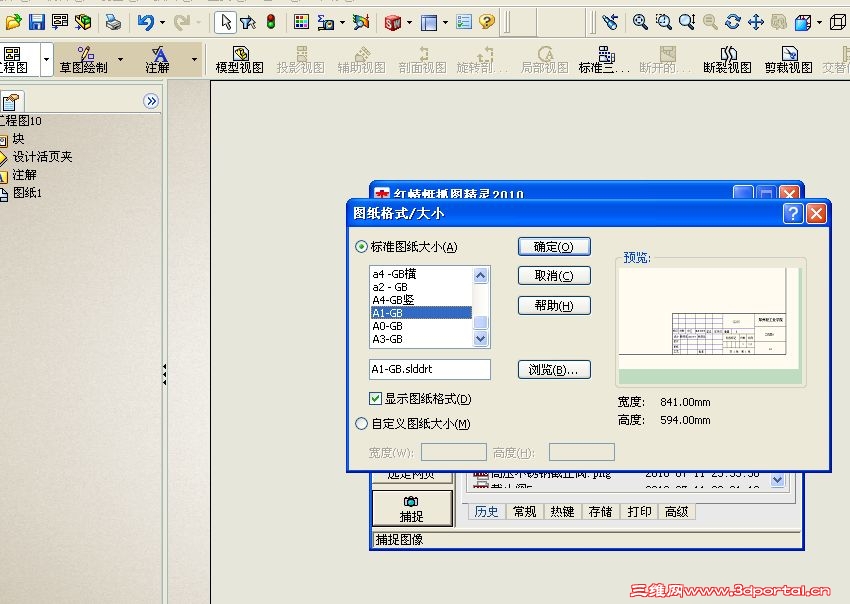Select 自定义图纸大小(M) radio button

pos(361,423)
